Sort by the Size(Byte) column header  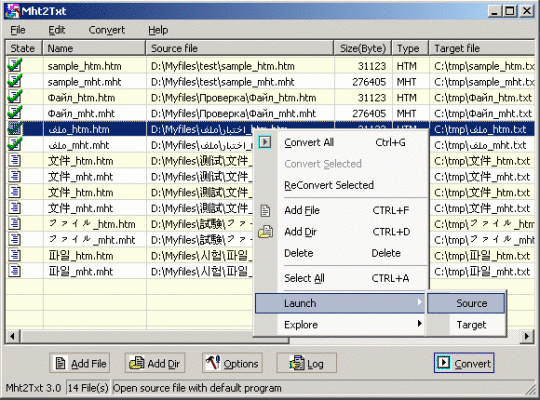click(363, 48)
